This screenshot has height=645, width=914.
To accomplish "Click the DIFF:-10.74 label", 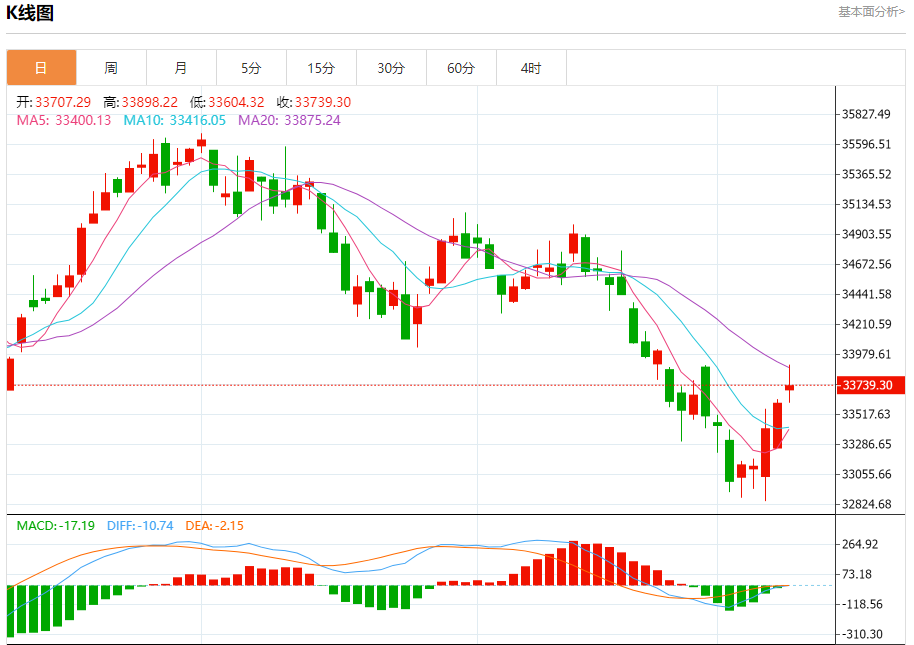I will click(140, 526).
